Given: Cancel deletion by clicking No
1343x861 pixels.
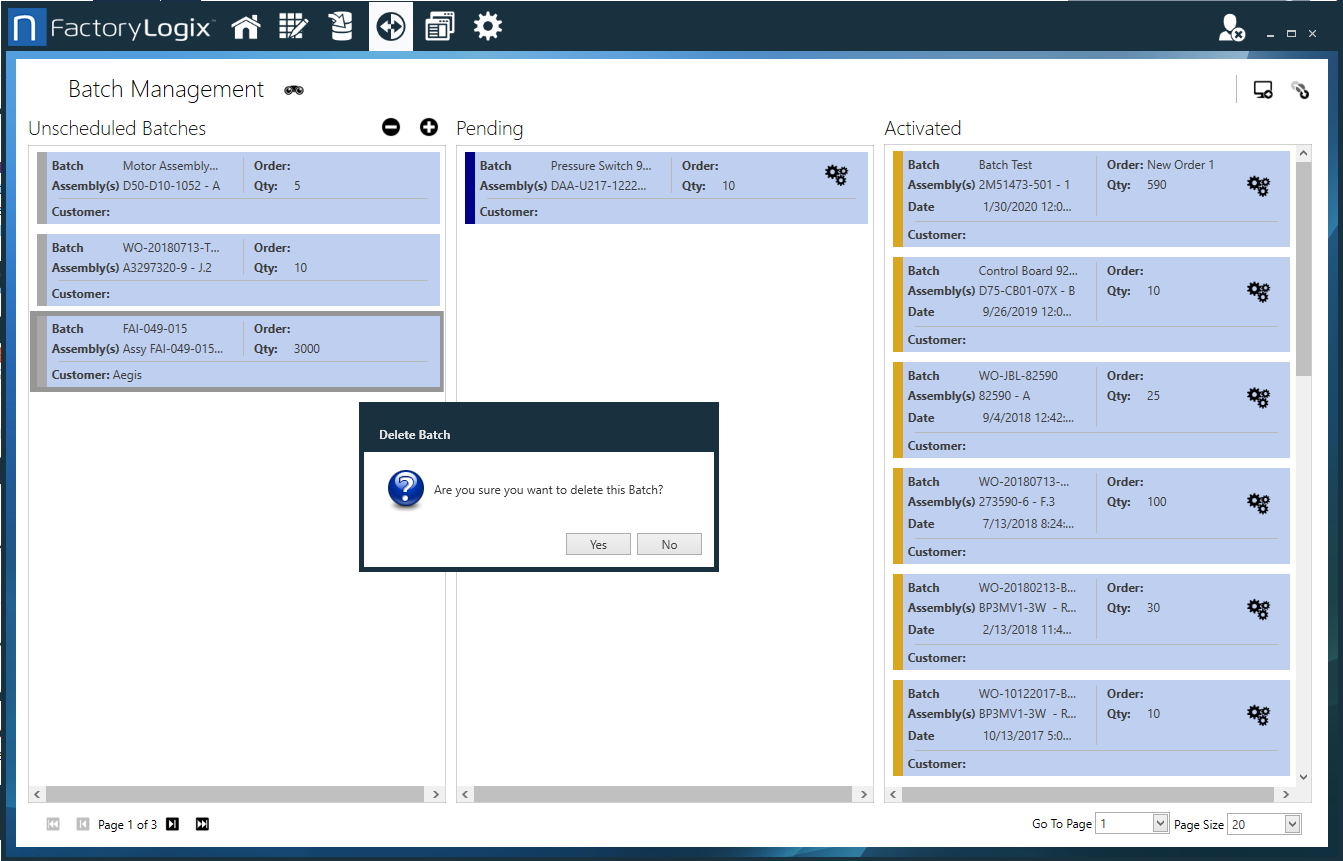Looking at the screenshot, I should [x=669, y=544].
